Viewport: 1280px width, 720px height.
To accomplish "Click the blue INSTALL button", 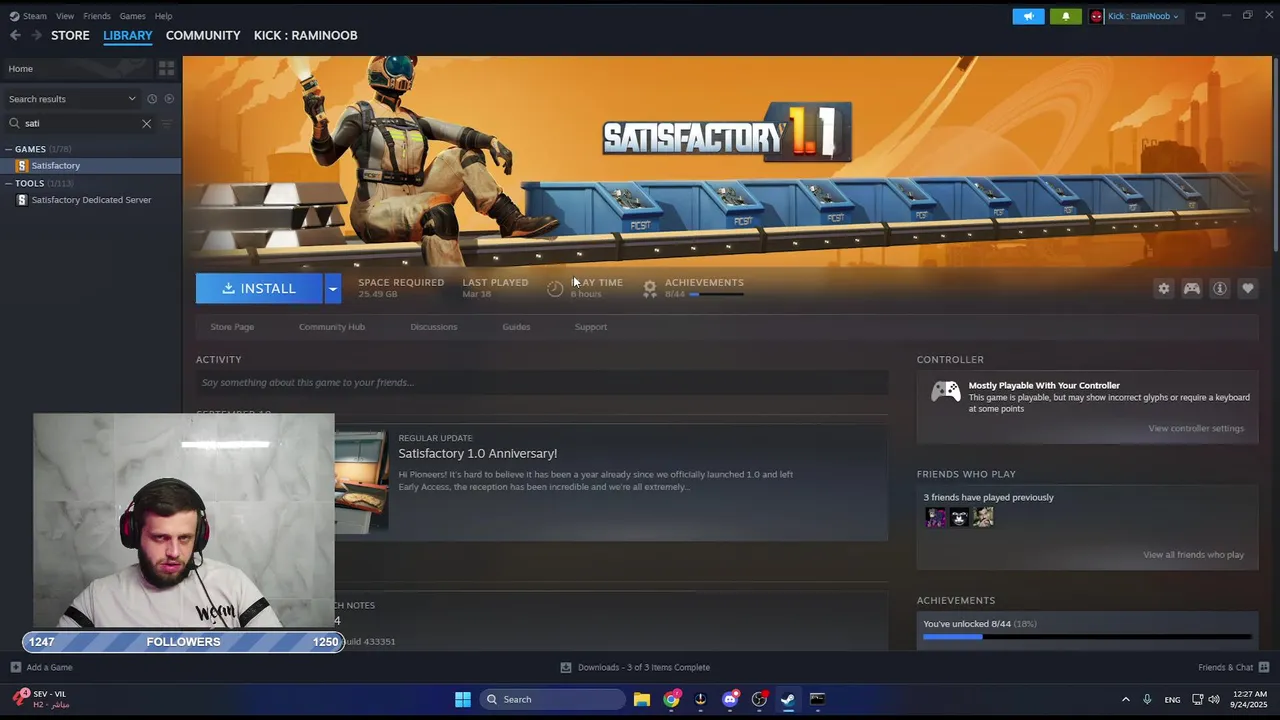I will pos(259,288).
